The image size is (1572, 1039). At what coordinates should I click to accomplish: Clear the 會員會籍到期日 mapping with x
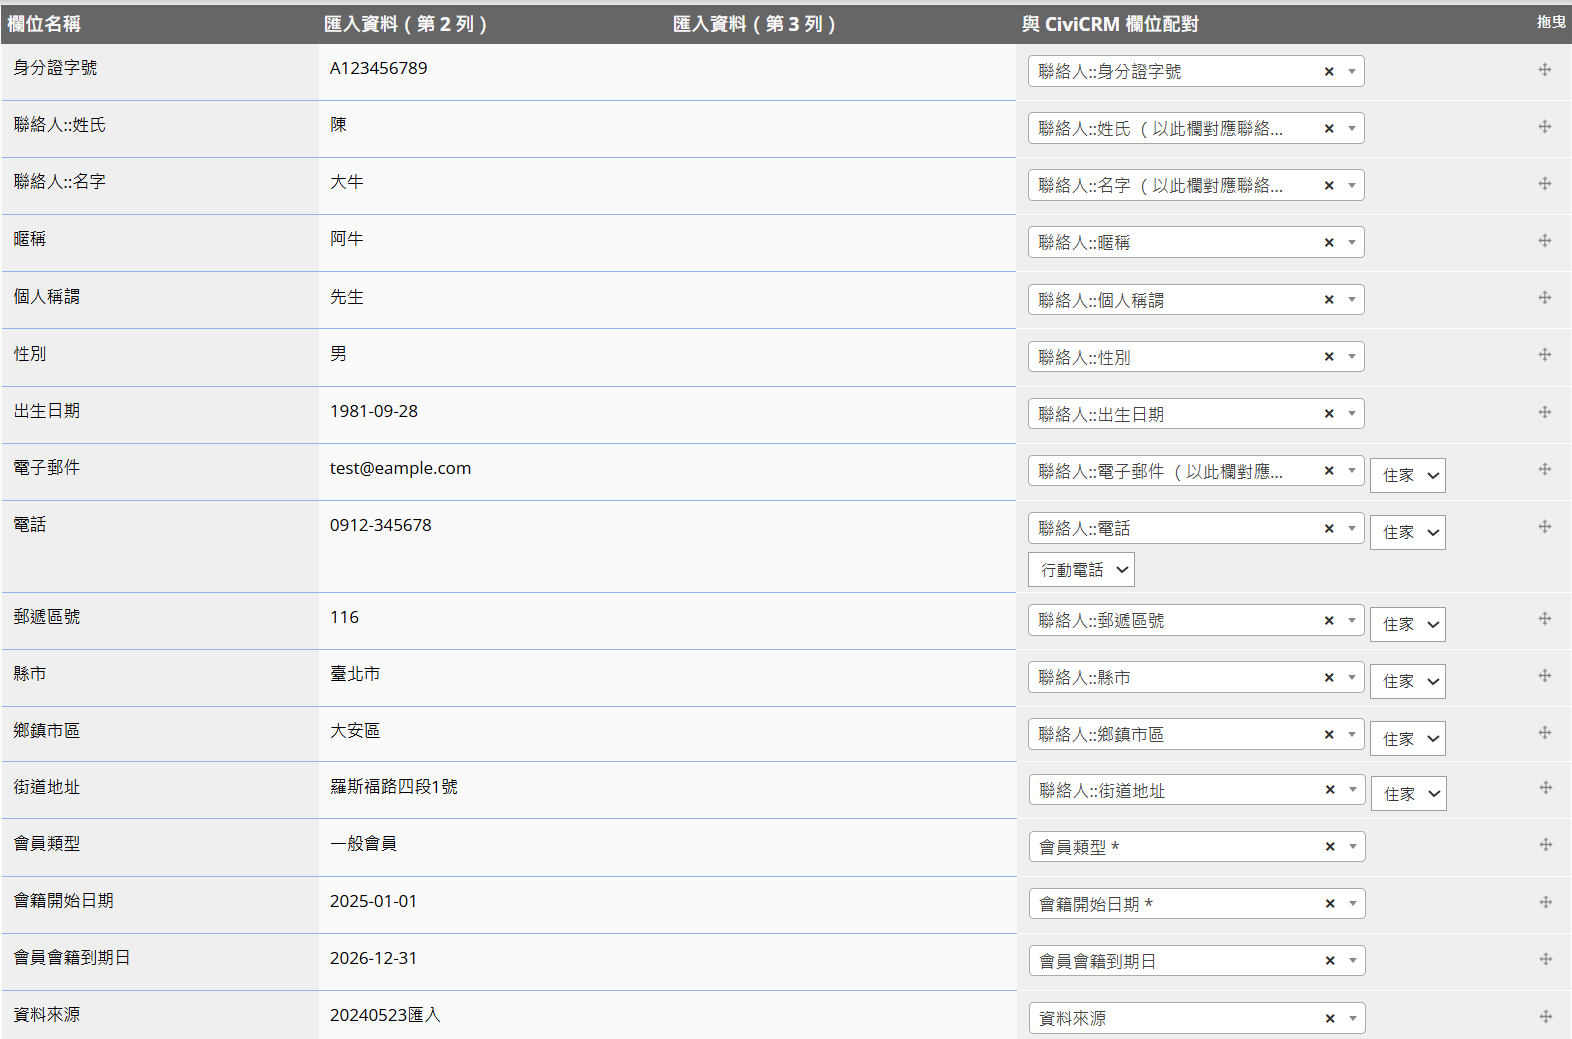click(1329, 961)
